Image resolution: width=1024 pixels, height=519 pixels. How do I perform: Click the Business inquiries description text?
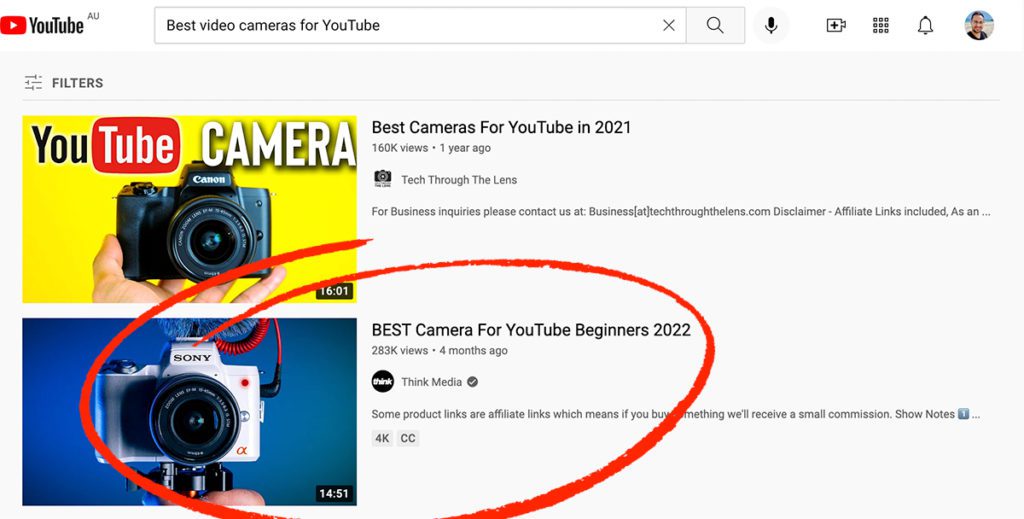pos(681,212)
